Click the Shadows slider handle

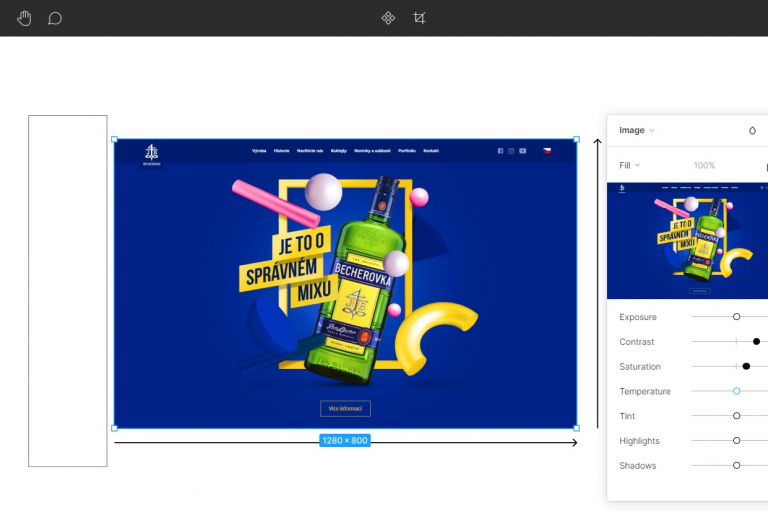pyautogui.click(x=736, y=465)
